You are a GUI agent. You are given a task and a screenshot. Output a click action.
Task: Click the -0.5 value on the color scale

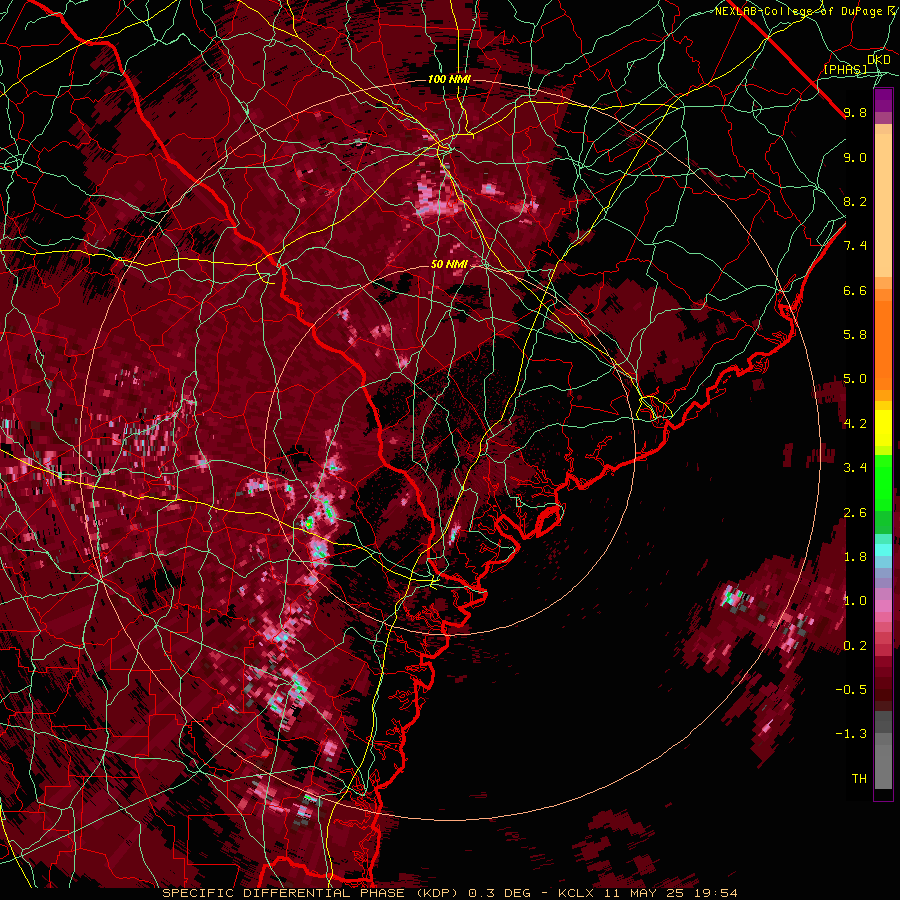pyautogui.click(x=851, y=690)
